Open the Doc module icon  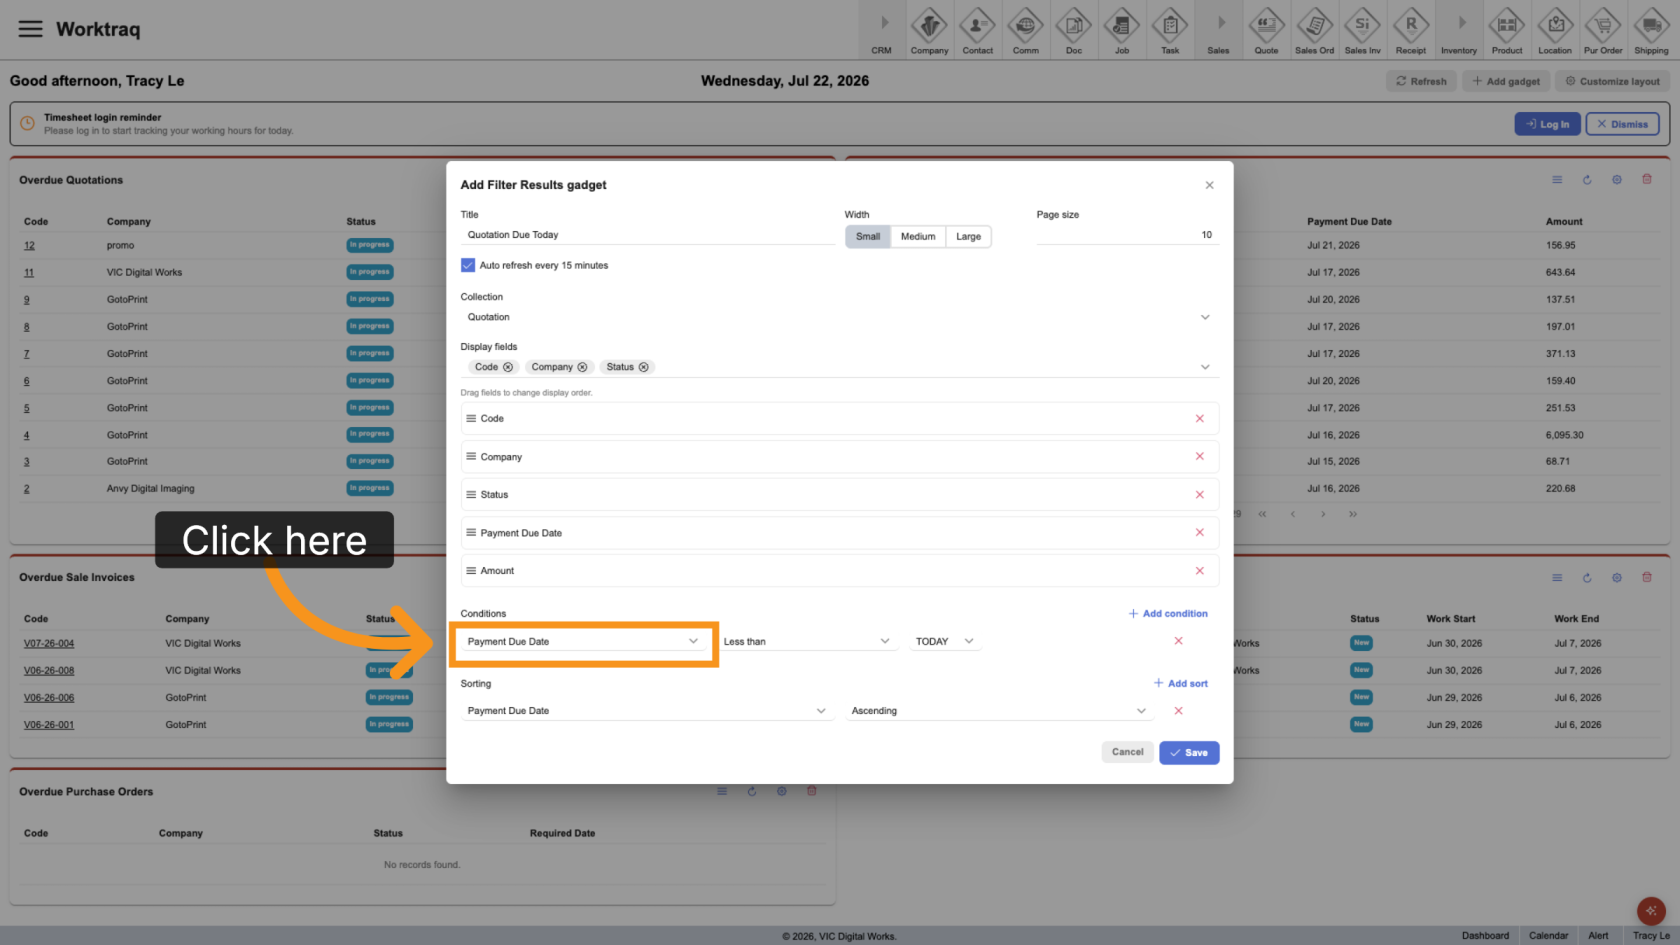tap(1073, 30)
